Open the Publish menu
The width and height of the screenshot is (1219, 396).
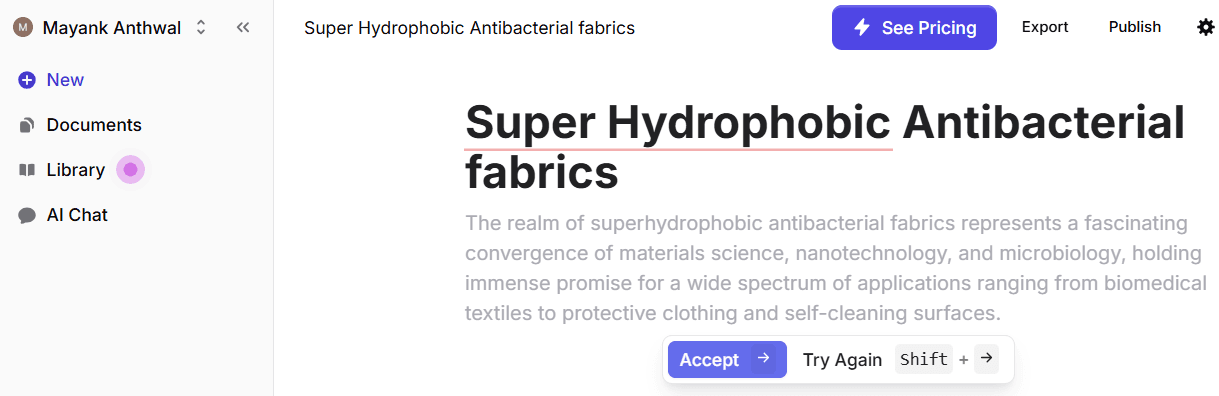click(x=1135, y=27)
